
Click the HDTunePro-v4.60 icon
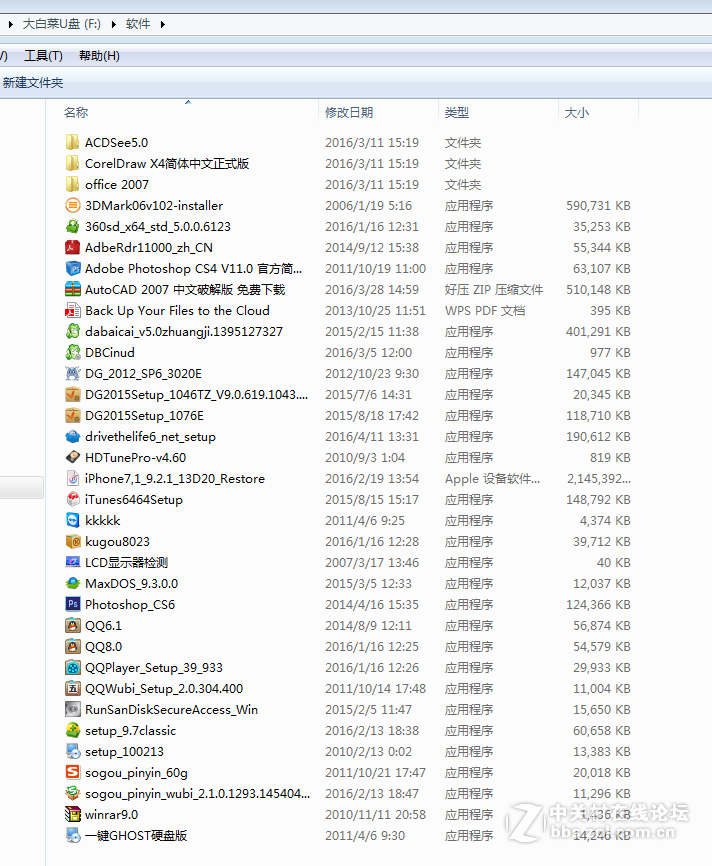click(72, 457)
